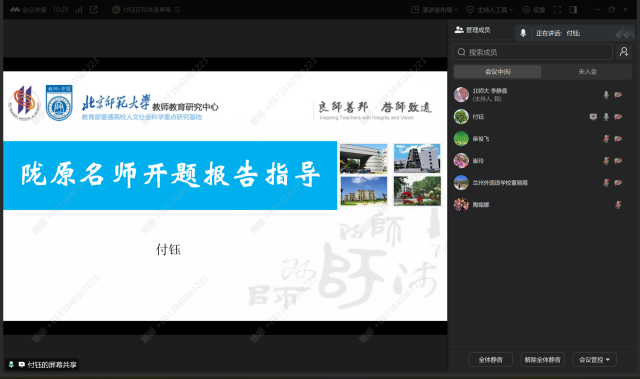Click 解除全体静音 button
Screen dimensions: 640x379
point(542,359)
